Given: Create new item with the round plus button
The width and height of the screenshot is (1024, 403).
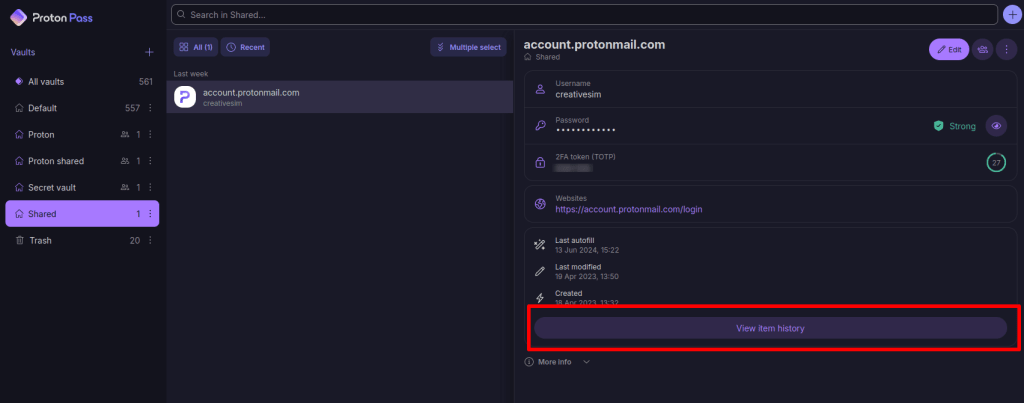Looking at the screenshot, I should tap(1011, 14).
